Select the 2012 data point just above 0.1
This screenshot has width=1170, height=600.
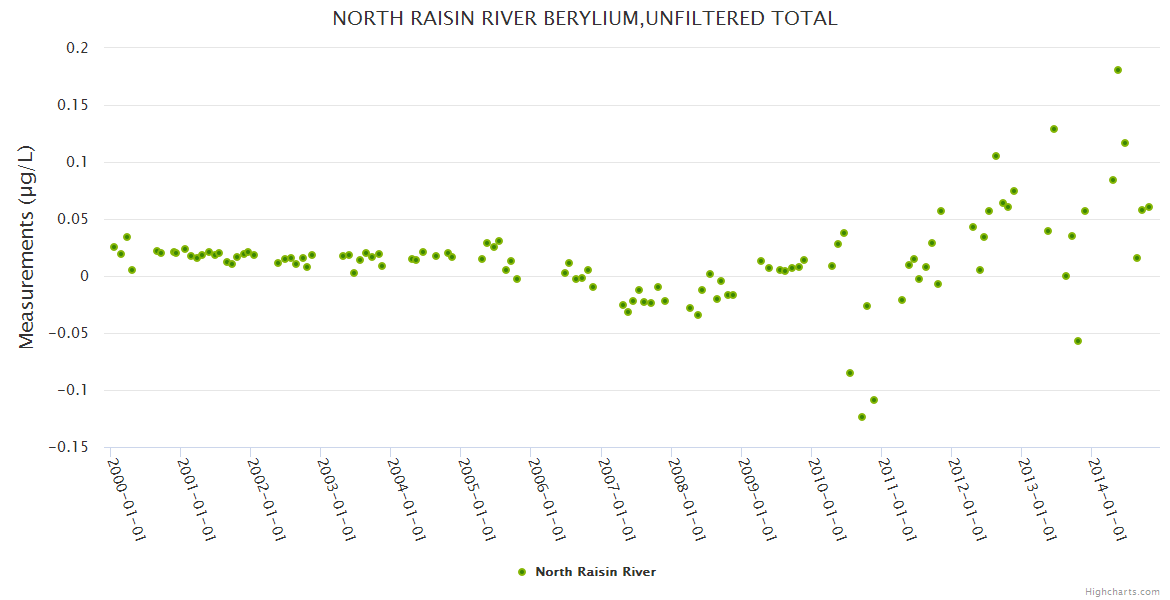click(x=996, y=156)
